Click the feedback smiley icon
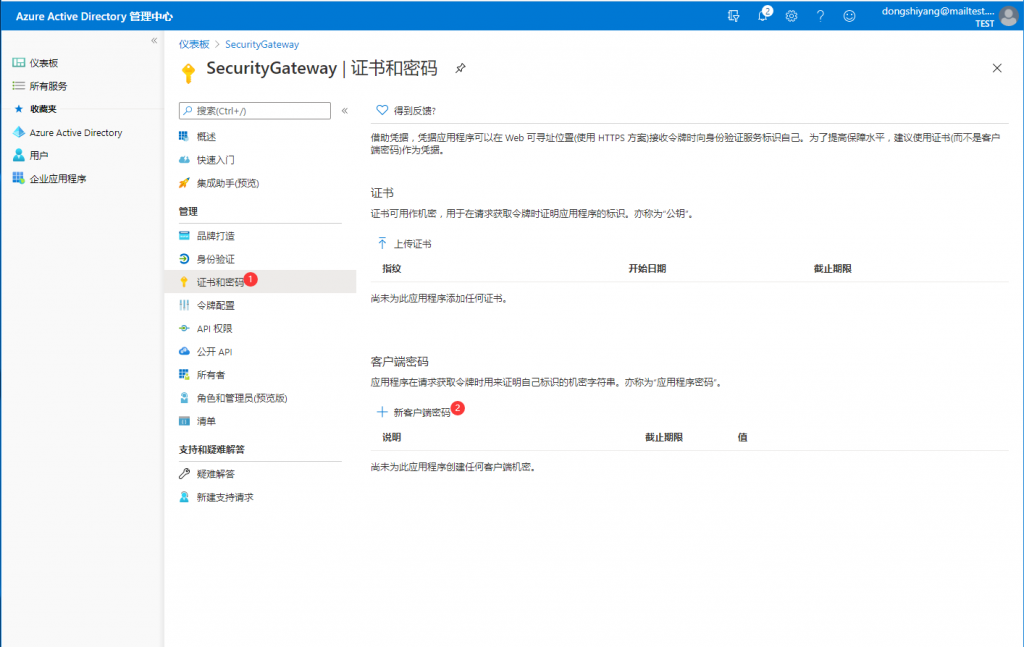1024x647 pixels. (849, 16)
